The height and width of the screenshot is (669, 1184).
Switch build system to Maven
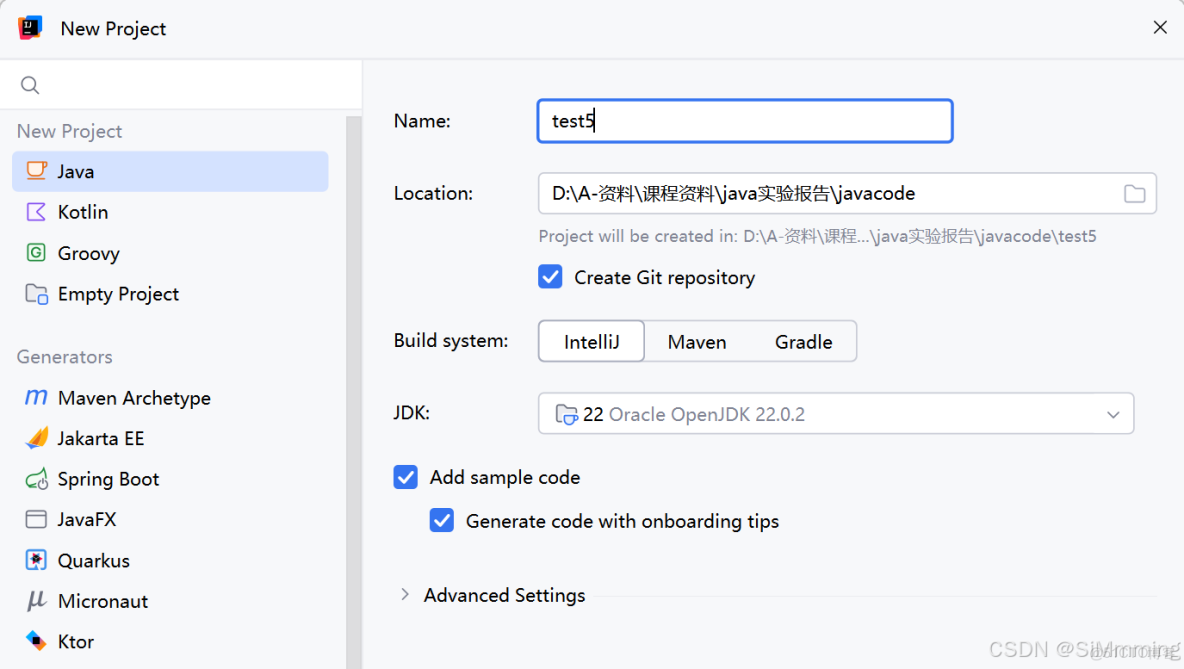click(696, 341)
